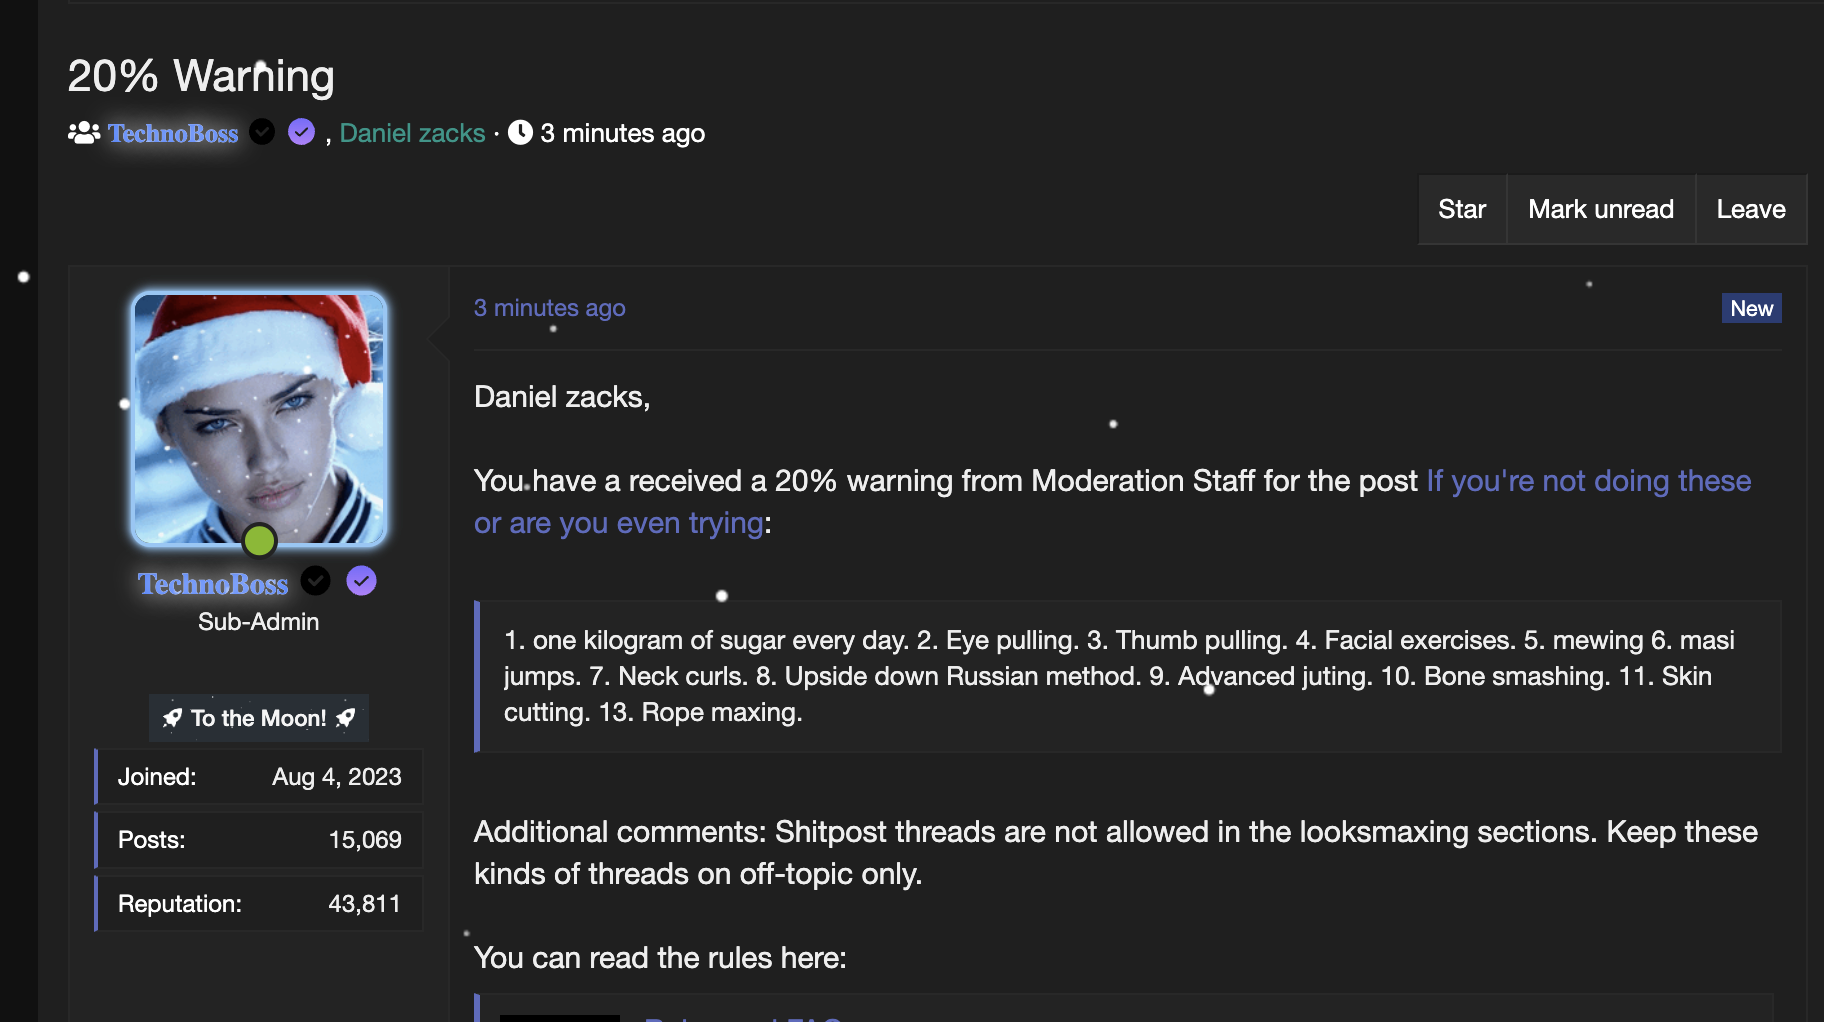Click right rocket icon on To the Moon banner

346,718
